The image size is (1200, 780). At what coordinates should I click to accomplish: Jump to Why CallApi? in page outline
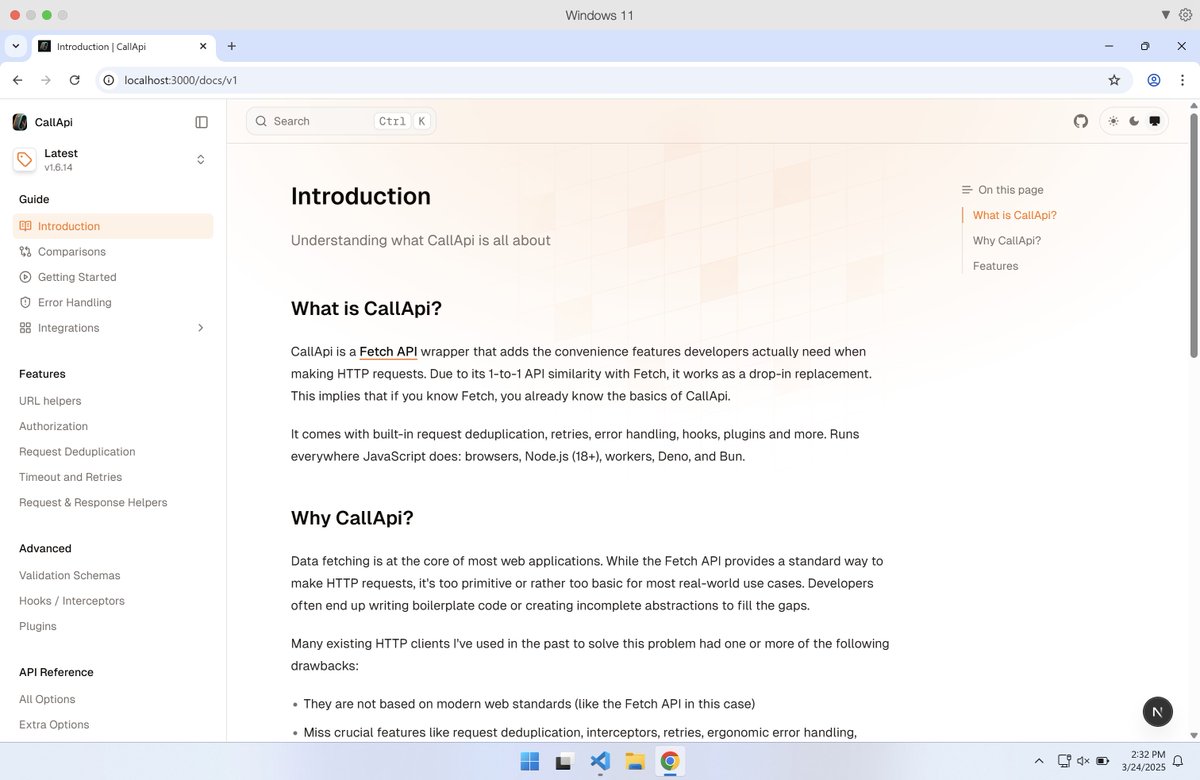(x=1007, y=241)
